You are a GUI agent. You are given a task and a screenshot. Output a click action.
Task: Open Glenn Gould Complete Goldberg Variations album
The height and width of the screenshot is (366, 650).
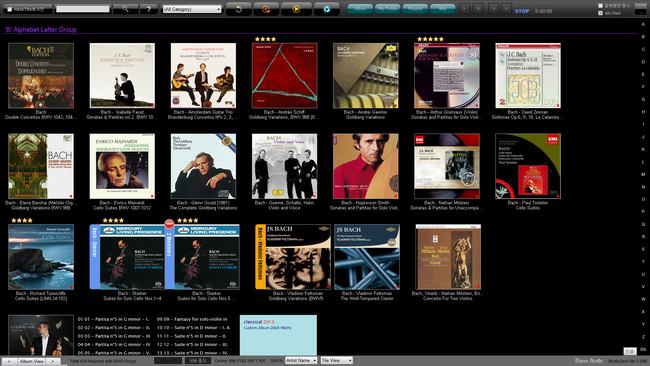point(203,166)
